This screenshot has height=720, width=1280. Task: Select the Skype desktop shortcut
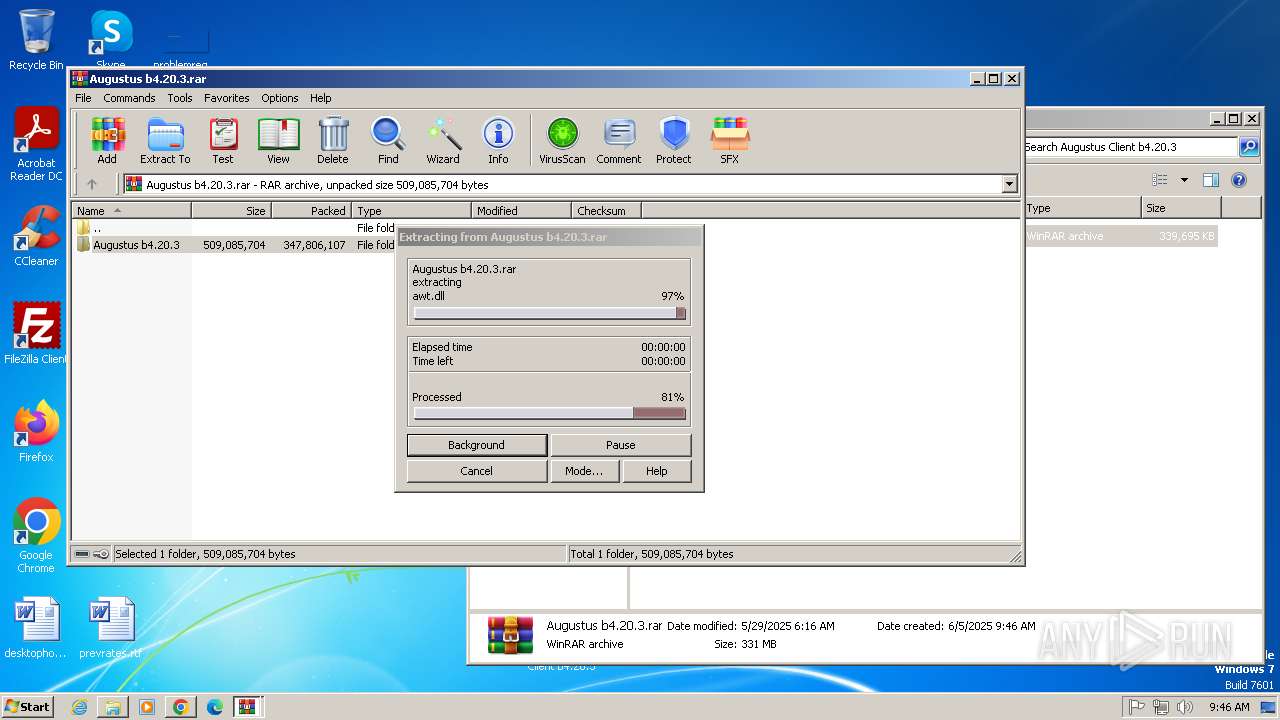111,38
